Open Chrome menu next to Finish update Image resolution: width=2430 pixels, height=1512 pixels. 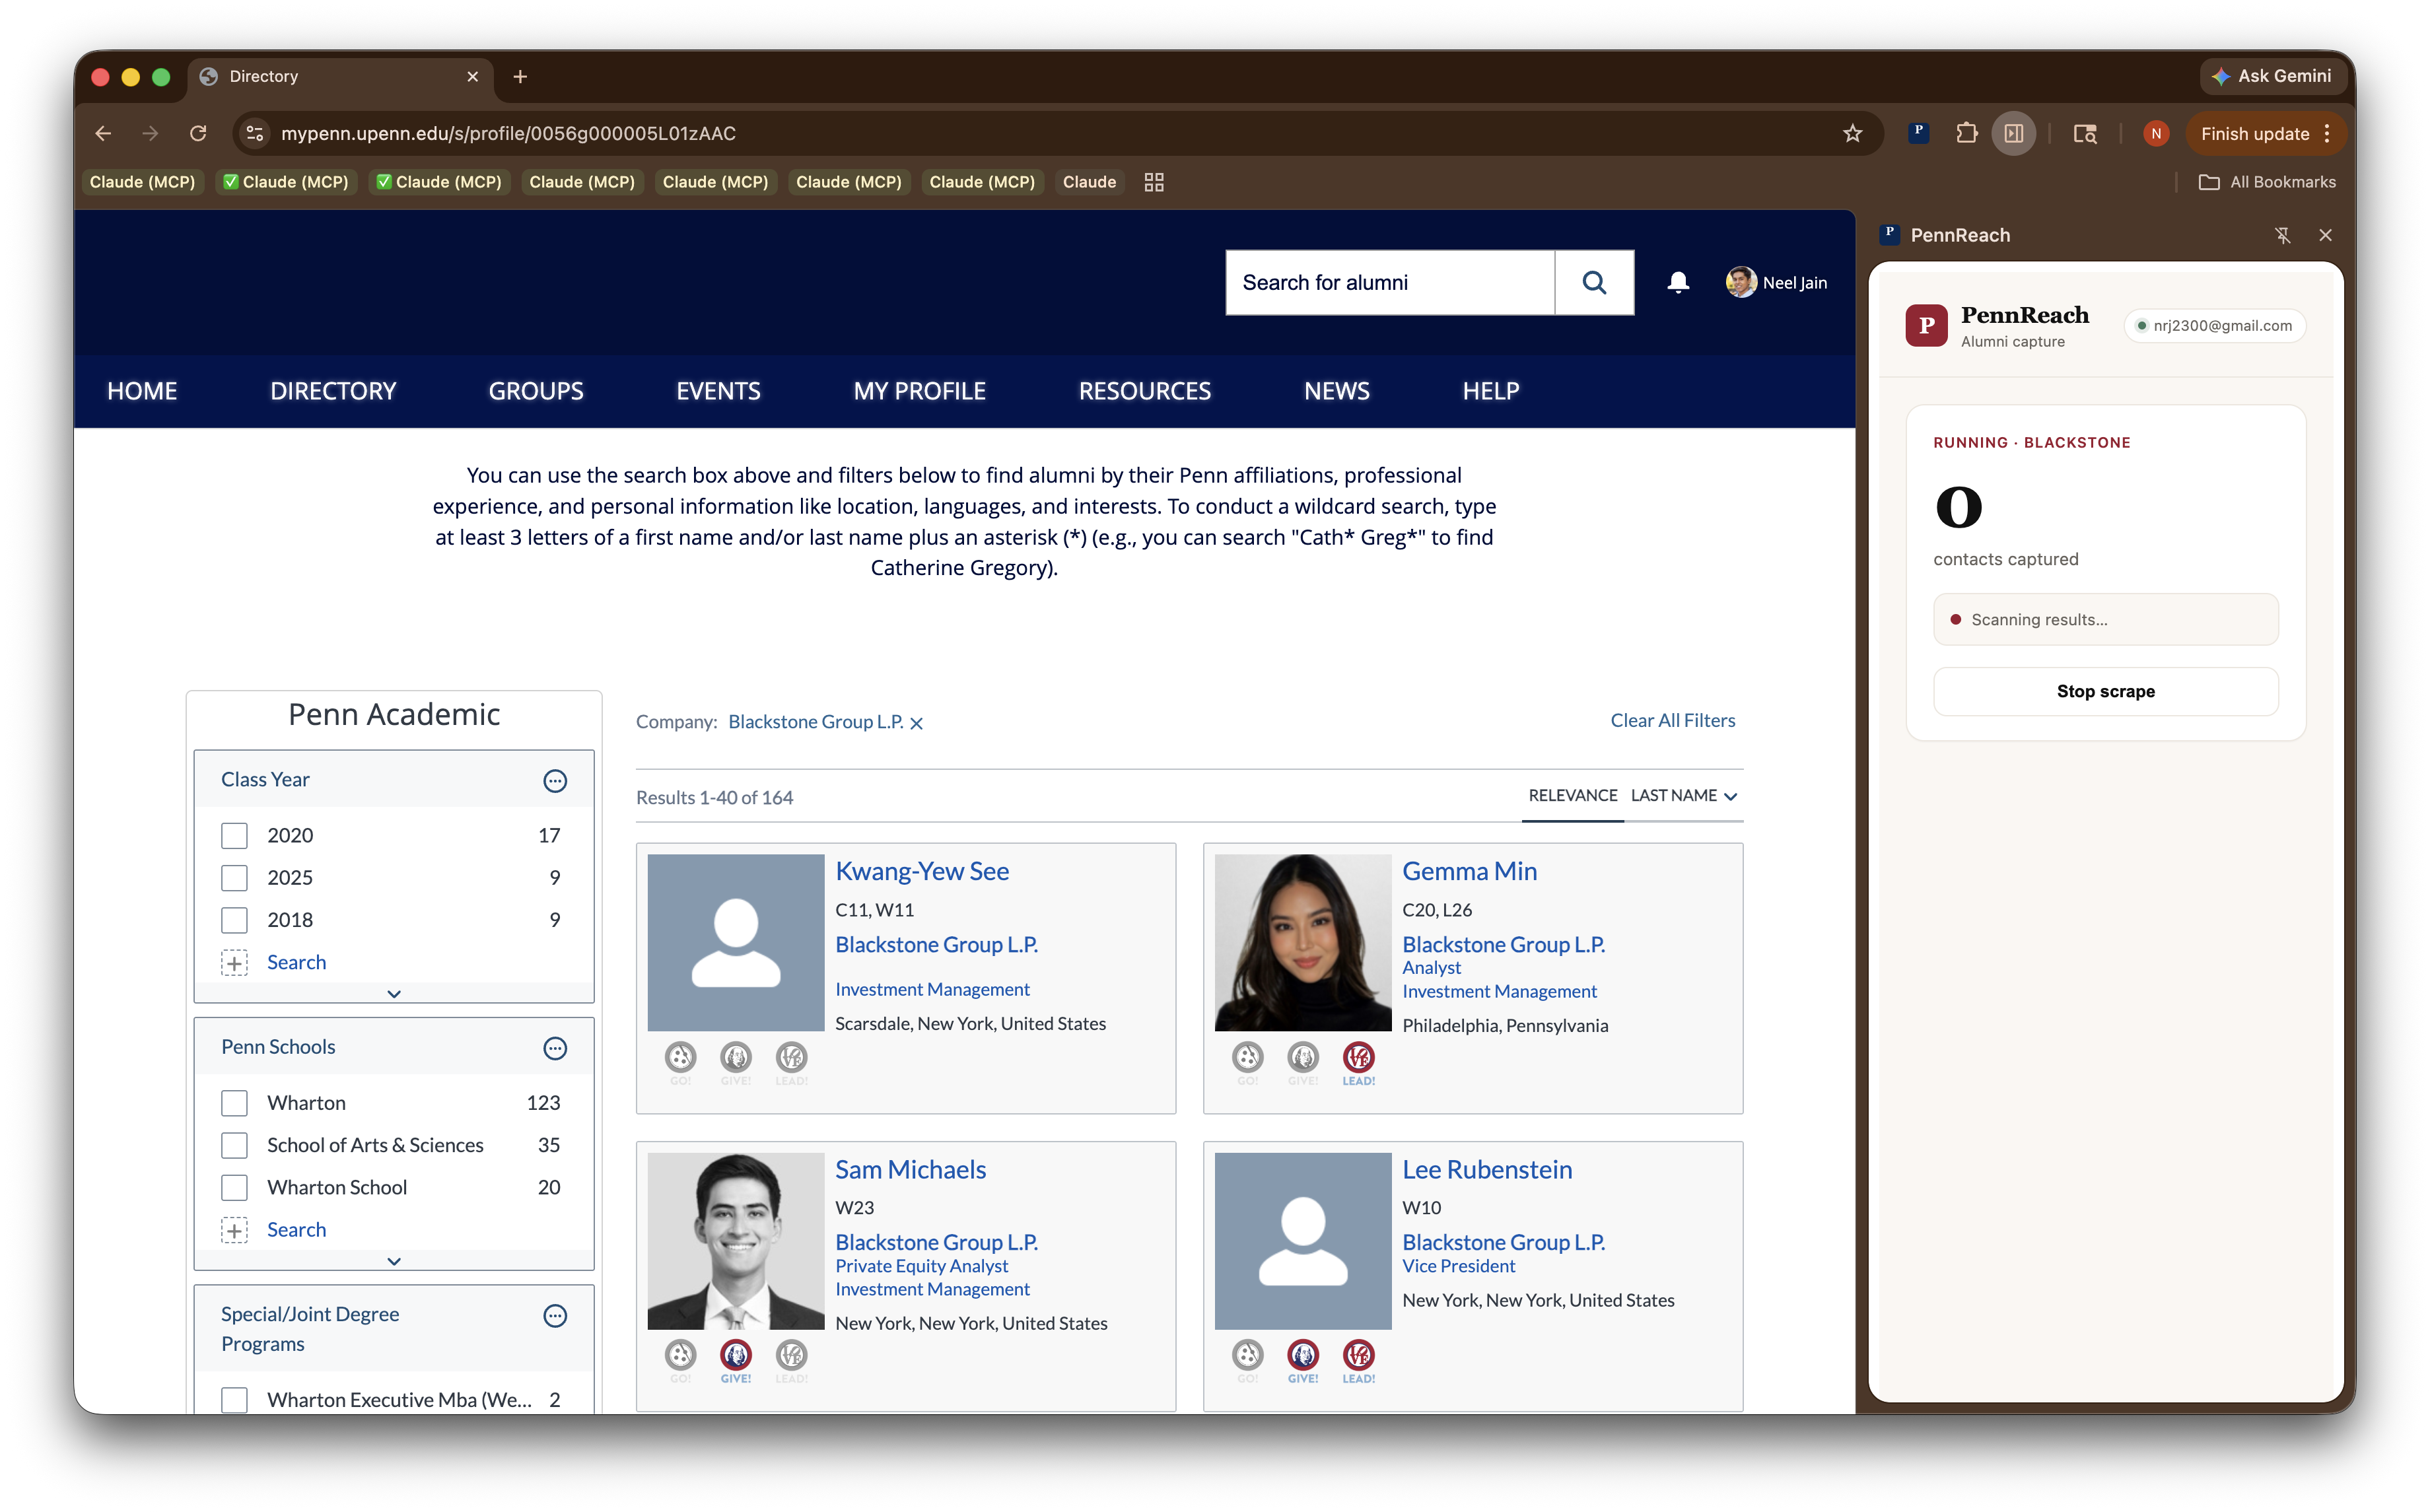tap(2327, 133)
